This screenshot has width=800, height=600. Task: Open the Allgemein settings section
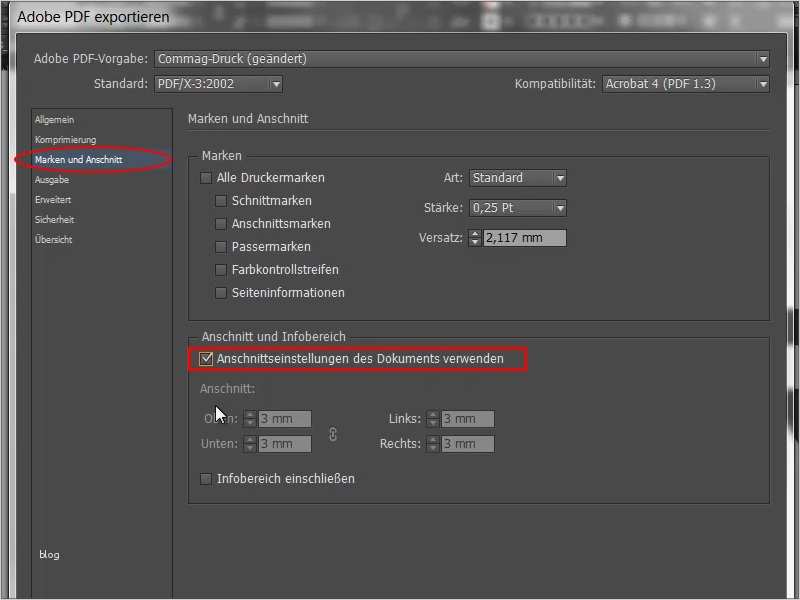tap(55, 120)
